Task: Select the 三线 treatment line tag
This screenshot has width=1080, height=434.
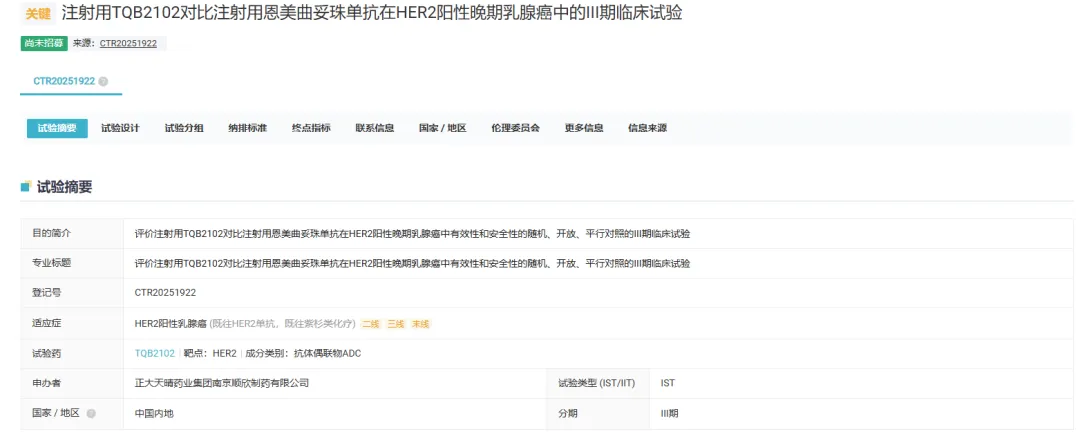Action: (x=396, y=324)
